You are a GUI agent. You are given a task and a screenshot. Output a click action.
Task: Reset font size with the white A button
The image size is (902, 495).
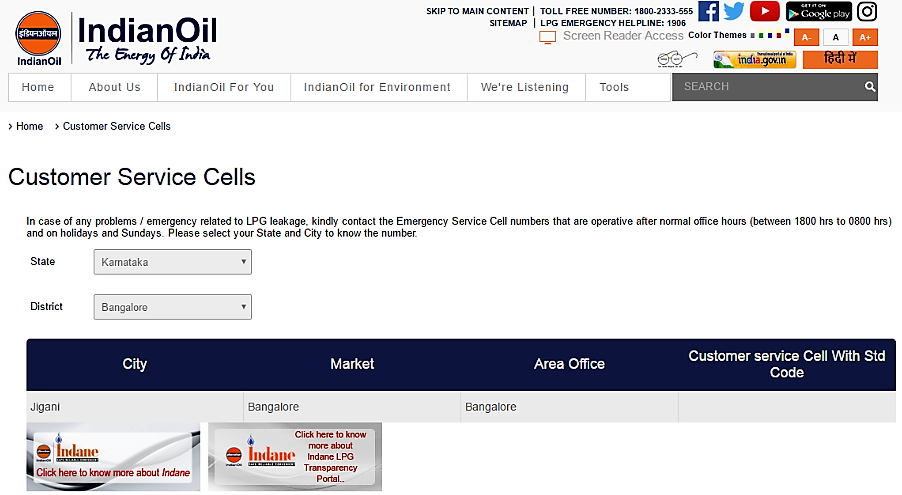pyautogui.click(x=836, y=37)
